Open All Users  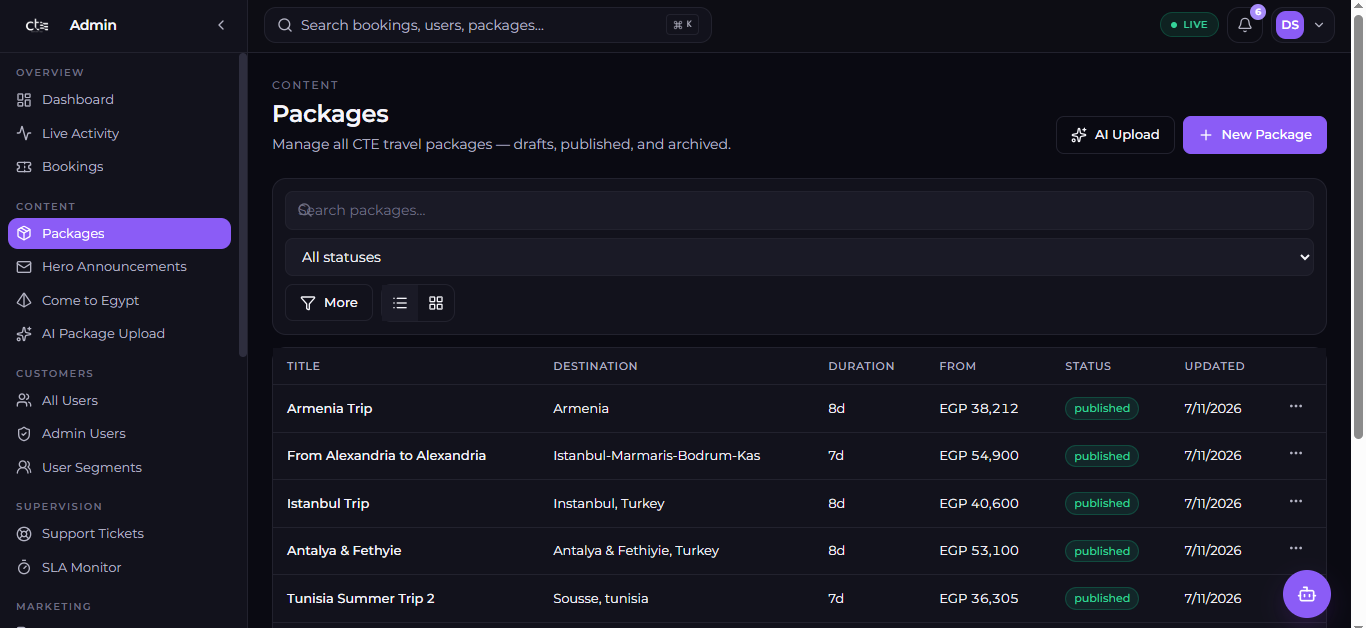point(119,400)
